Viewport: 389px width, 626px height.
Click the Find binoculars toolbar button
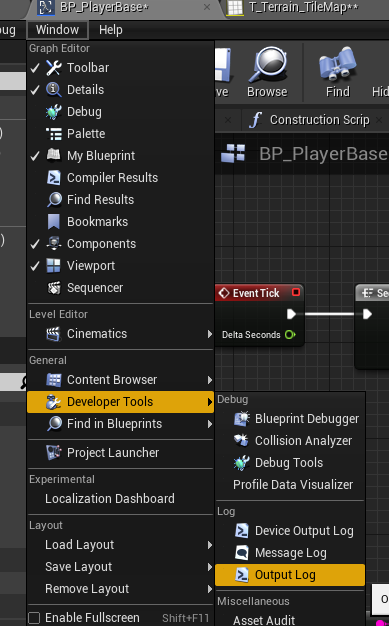337,73
